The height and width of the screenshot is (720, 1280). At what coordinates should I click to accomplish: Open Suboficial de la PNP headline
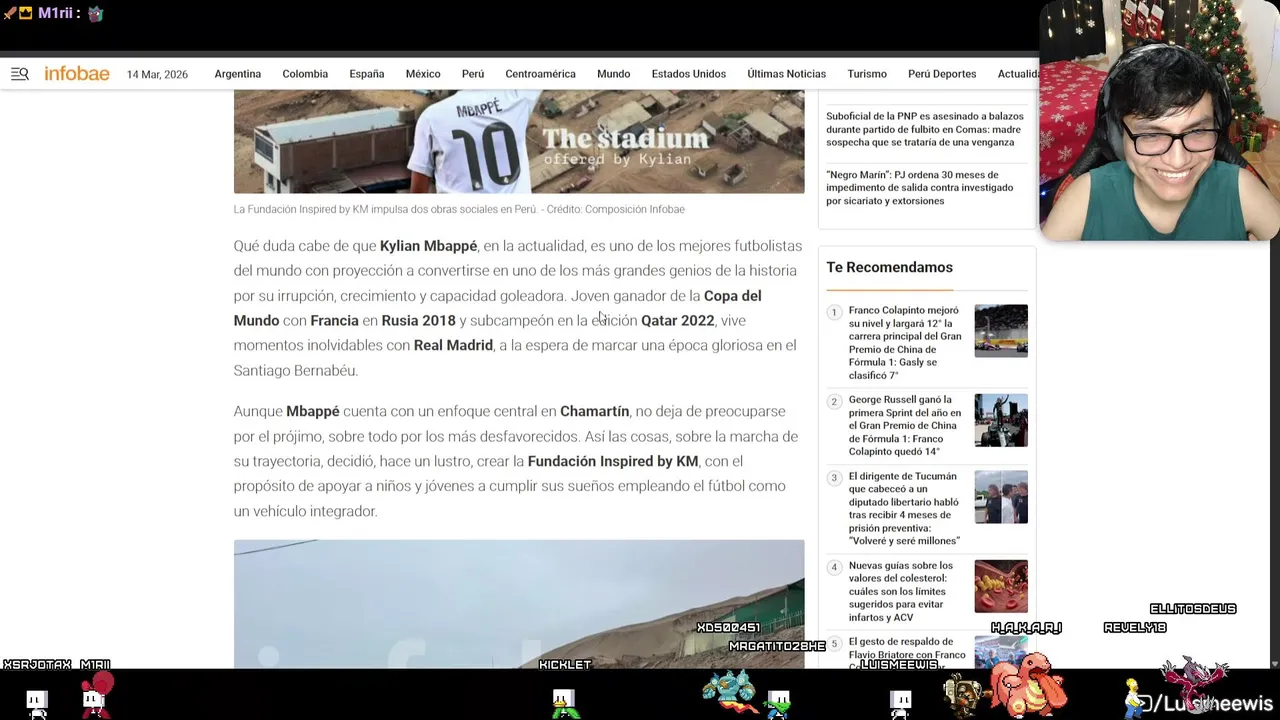(925, 129)
